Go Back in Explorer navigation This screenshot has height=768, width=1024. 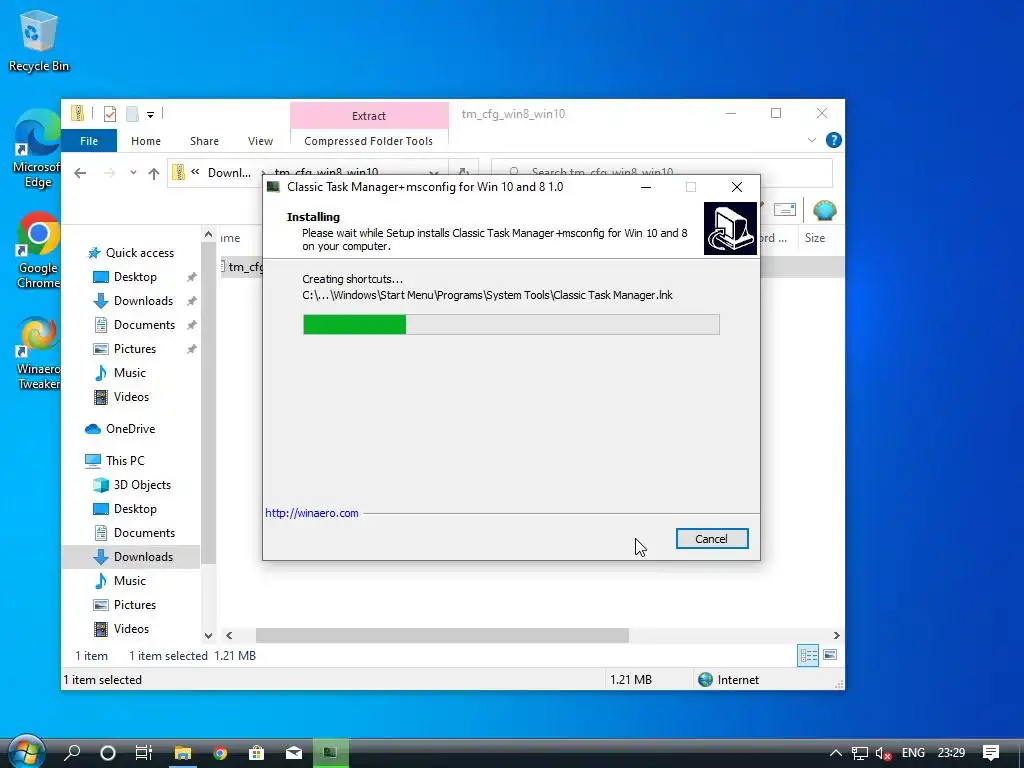[80, 173]
